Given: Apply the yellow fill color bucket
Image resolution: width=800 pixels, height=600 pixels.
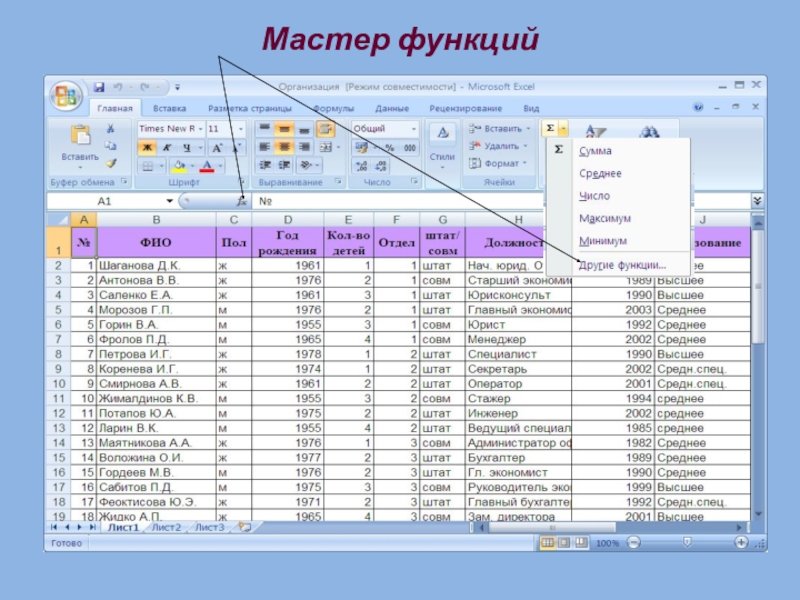Looking at the screenshot, I should pyautogui.click(x=179, y=166).
